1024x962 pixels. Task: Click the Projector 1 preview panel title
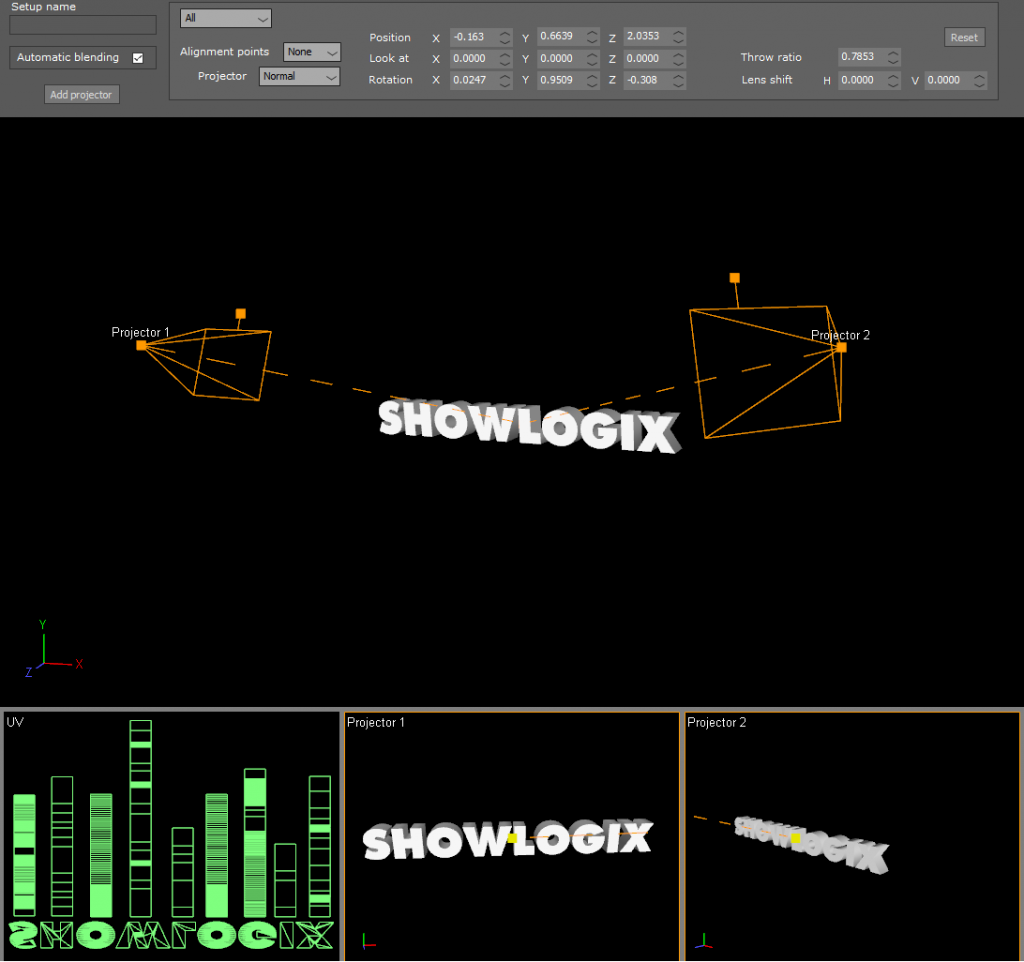(376, 722)
